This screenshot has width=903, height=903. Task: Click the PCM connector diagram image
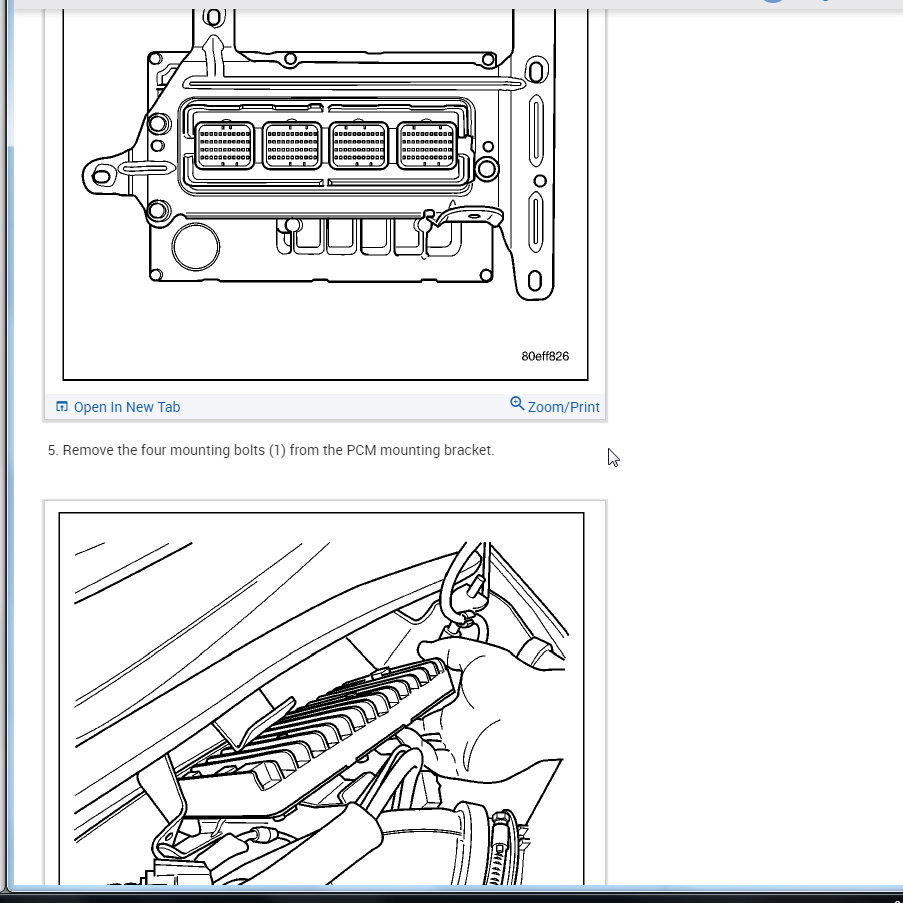(x=325, y=195)
